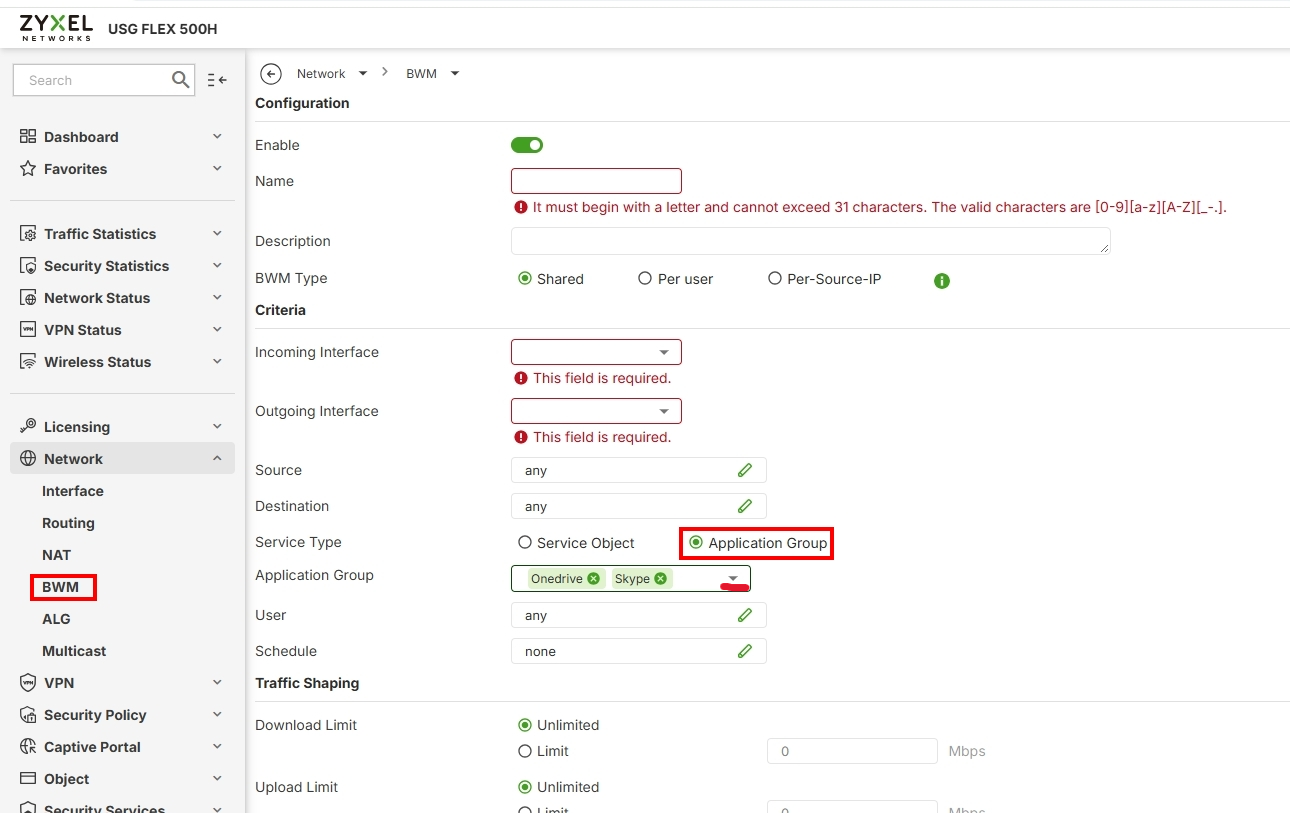Click the Captive Portal globe icon
Viewport: 1290px width, 813px height.
[28, 746]
